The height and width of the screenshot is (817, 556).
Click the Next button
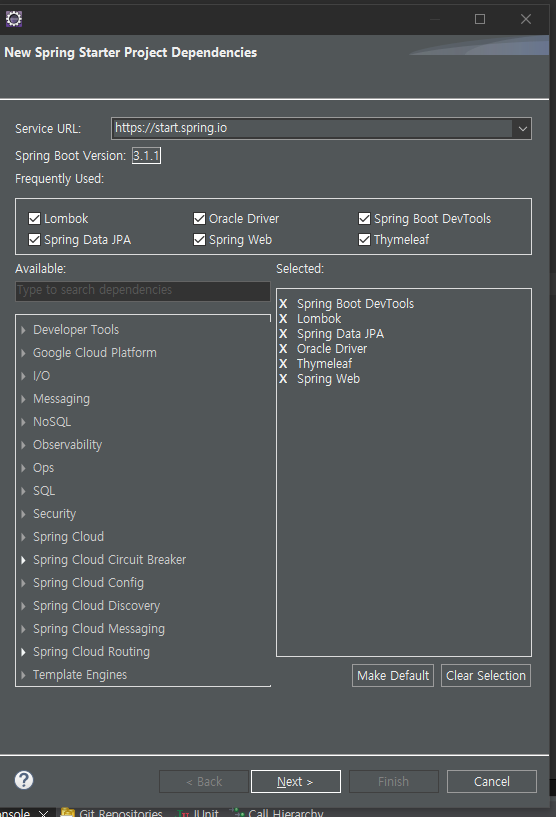coord(295,782)
